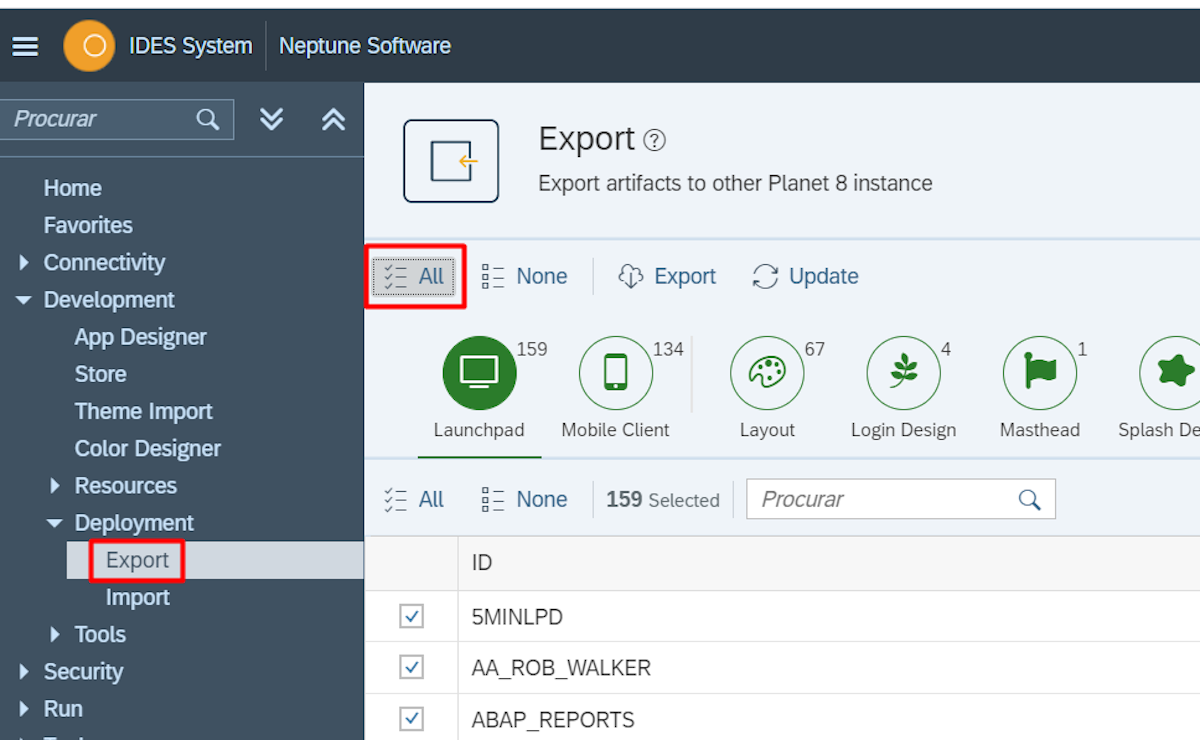Screen dimensions: 1200x740
Task: Switch to the Layout tab label
Action: (767, 430)
